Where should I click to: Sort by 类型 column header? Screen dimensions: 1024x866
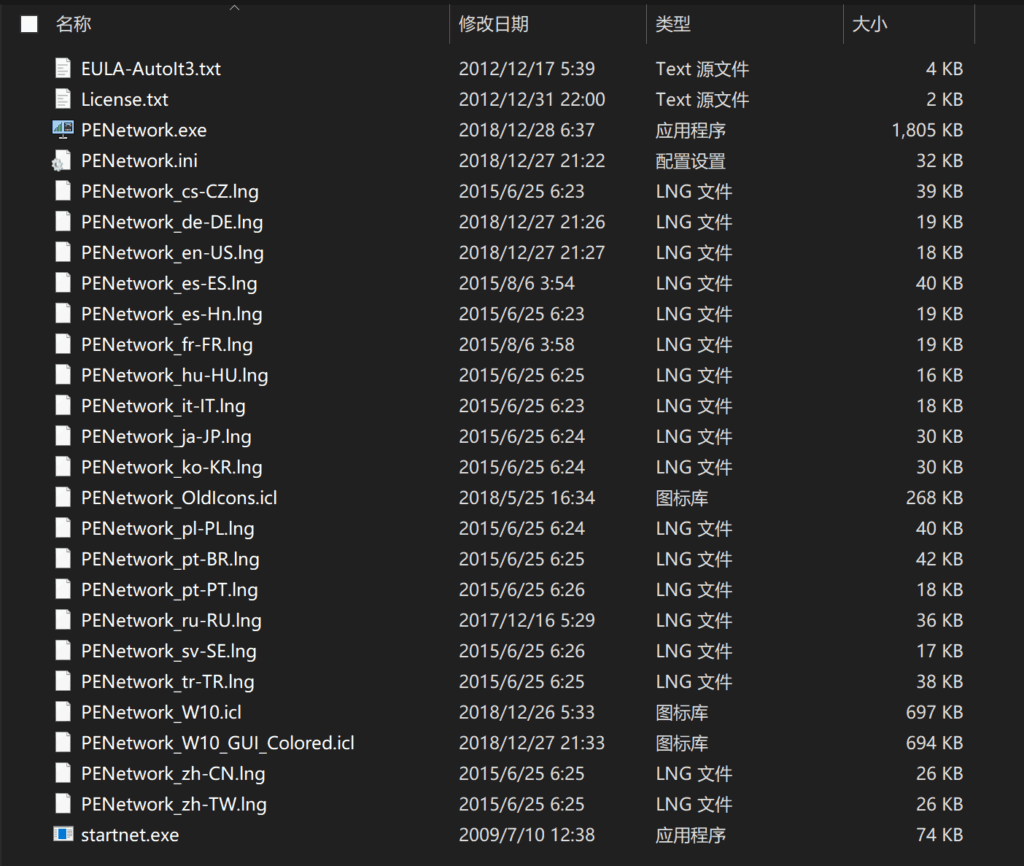[673, 24]
